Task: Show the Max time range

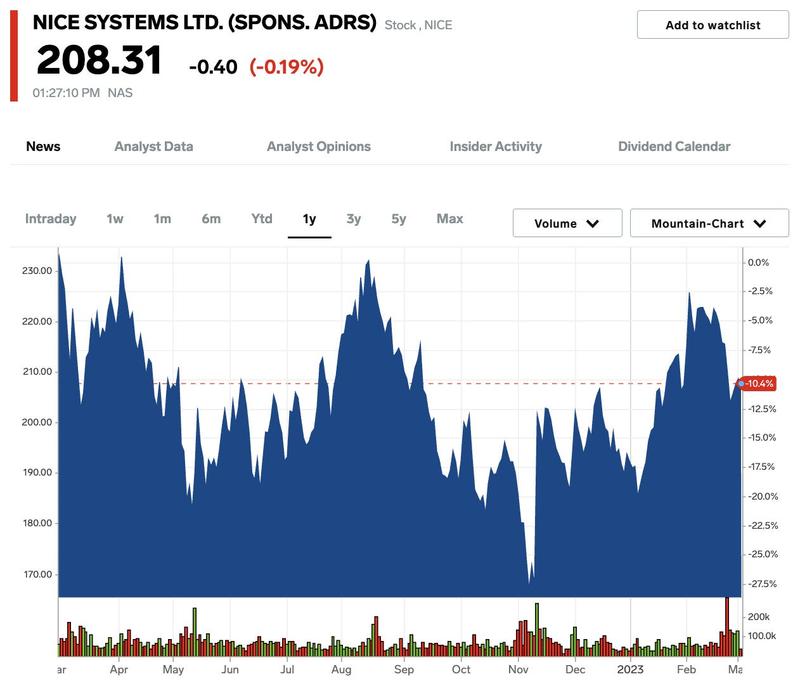Action: [449, 219]
